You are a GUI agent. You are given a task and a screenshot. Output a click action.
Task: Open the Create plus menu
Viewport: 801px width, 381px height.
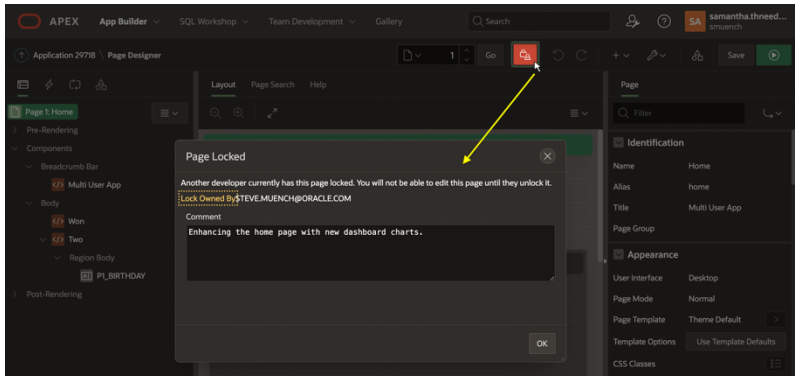point(621,55)
